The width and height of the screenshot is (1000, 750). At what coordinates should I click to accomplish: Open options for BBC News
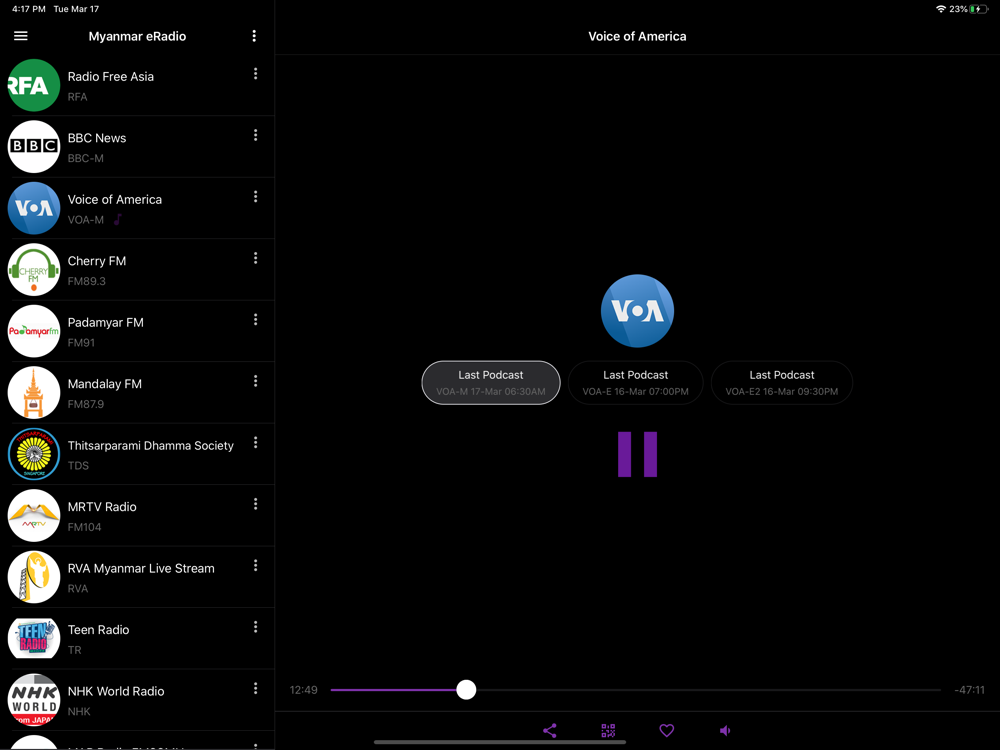pos(255,135)
